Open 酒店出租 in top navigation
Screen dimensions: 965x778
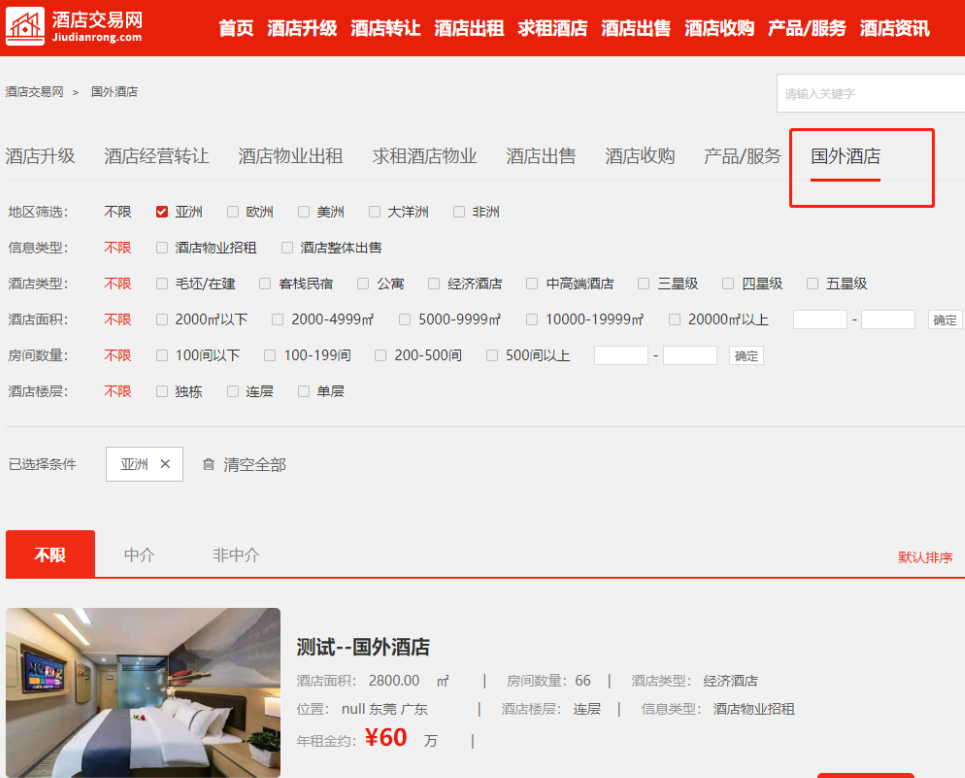(x=470, y=28)
